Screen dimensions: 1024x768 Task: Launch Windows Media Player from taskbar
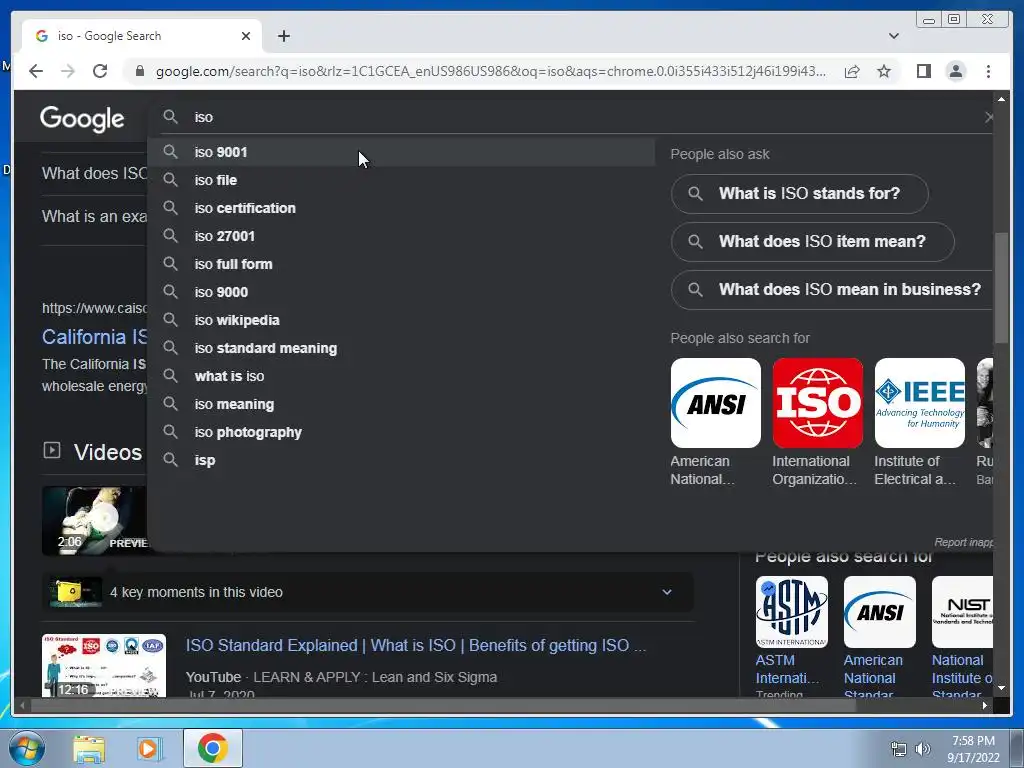click(150, 748)
